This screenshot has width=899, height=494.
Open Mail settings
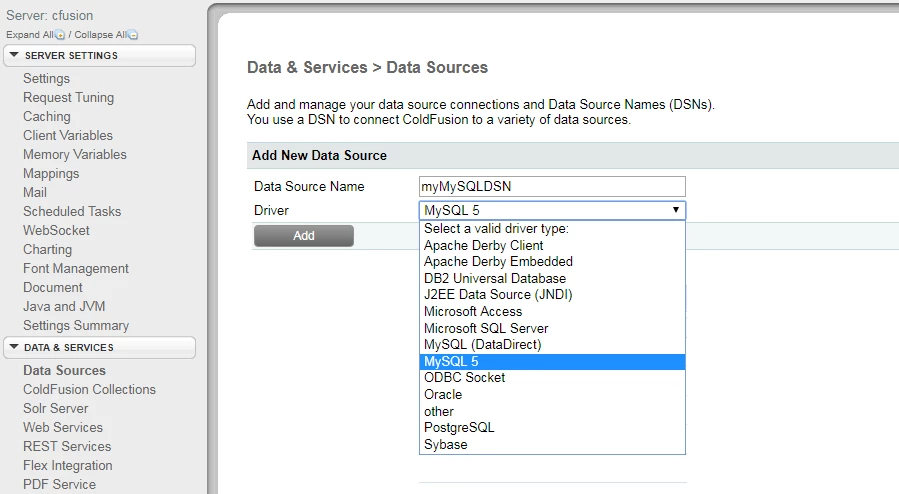pos(35,192)
